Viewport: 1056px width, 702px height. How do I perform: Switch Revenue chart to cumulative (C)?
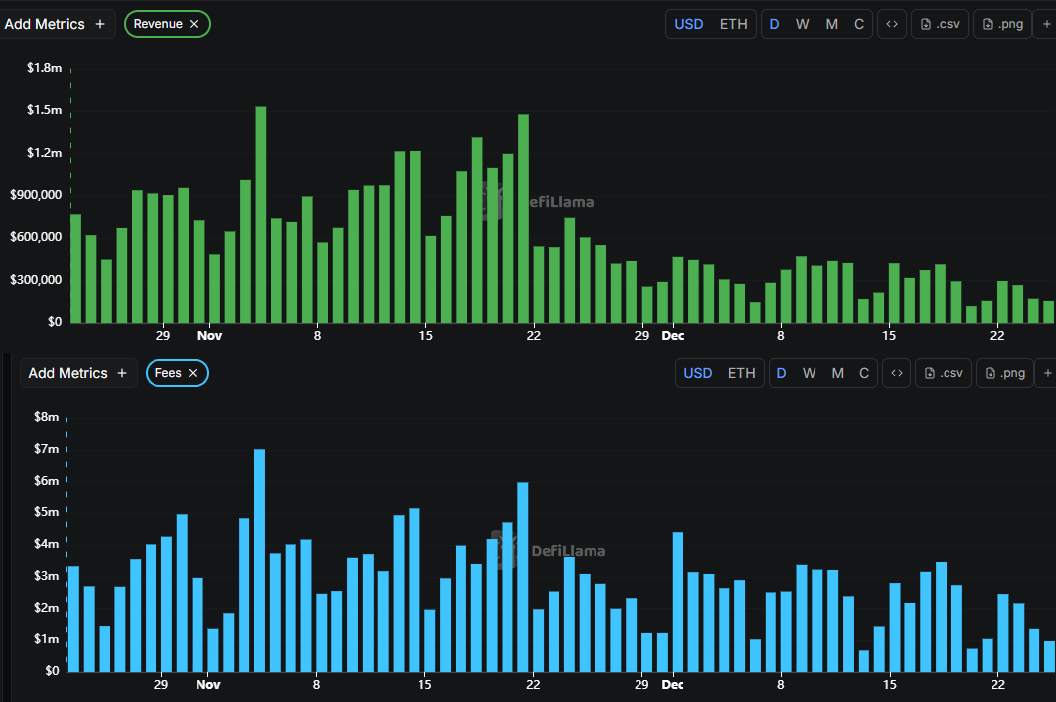[859, 24]
